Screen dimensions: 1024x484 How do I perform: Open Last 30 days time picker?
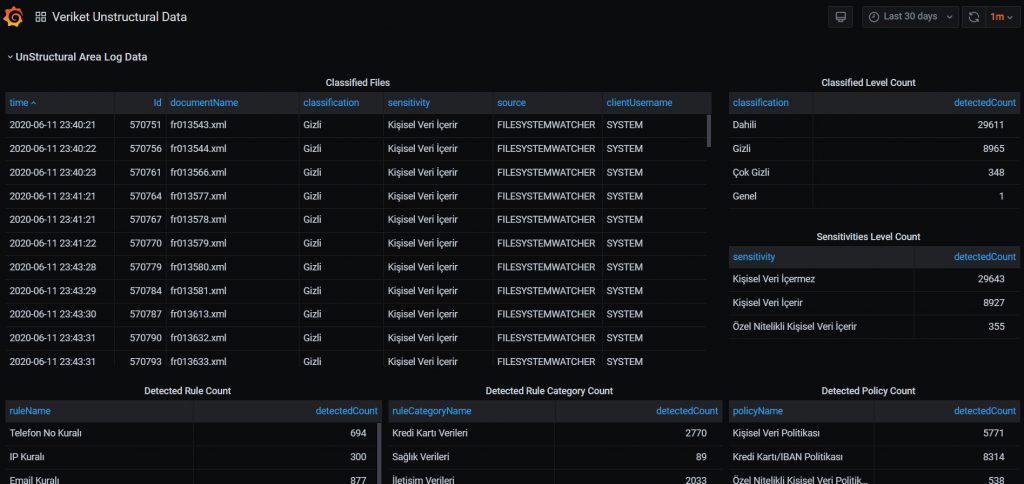click(910, 17)
